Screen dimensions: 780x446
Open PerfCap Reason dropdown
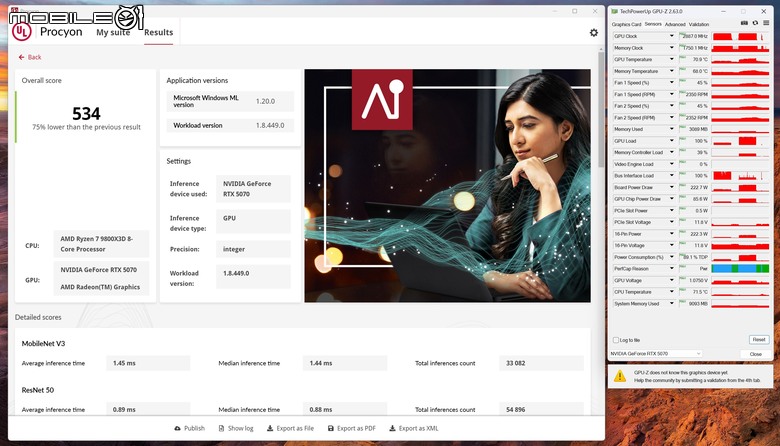[672, 268]
